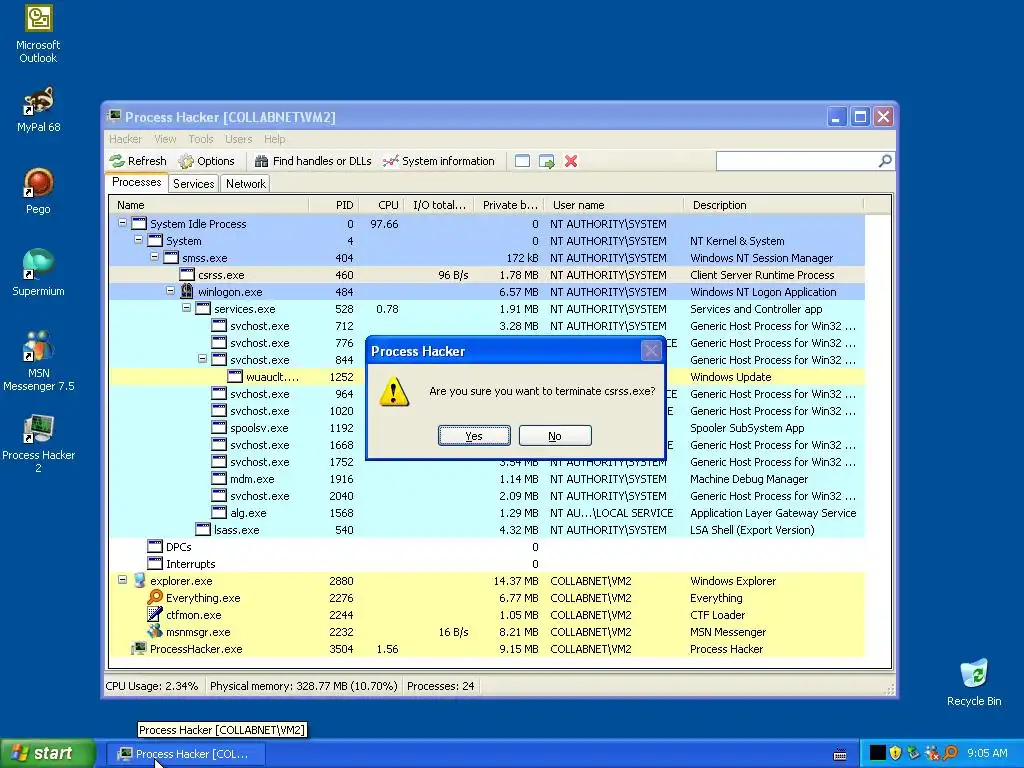Screen dimensions: 1024x768
Task: Select the csrss.exe process row
Action: [487, 275]
